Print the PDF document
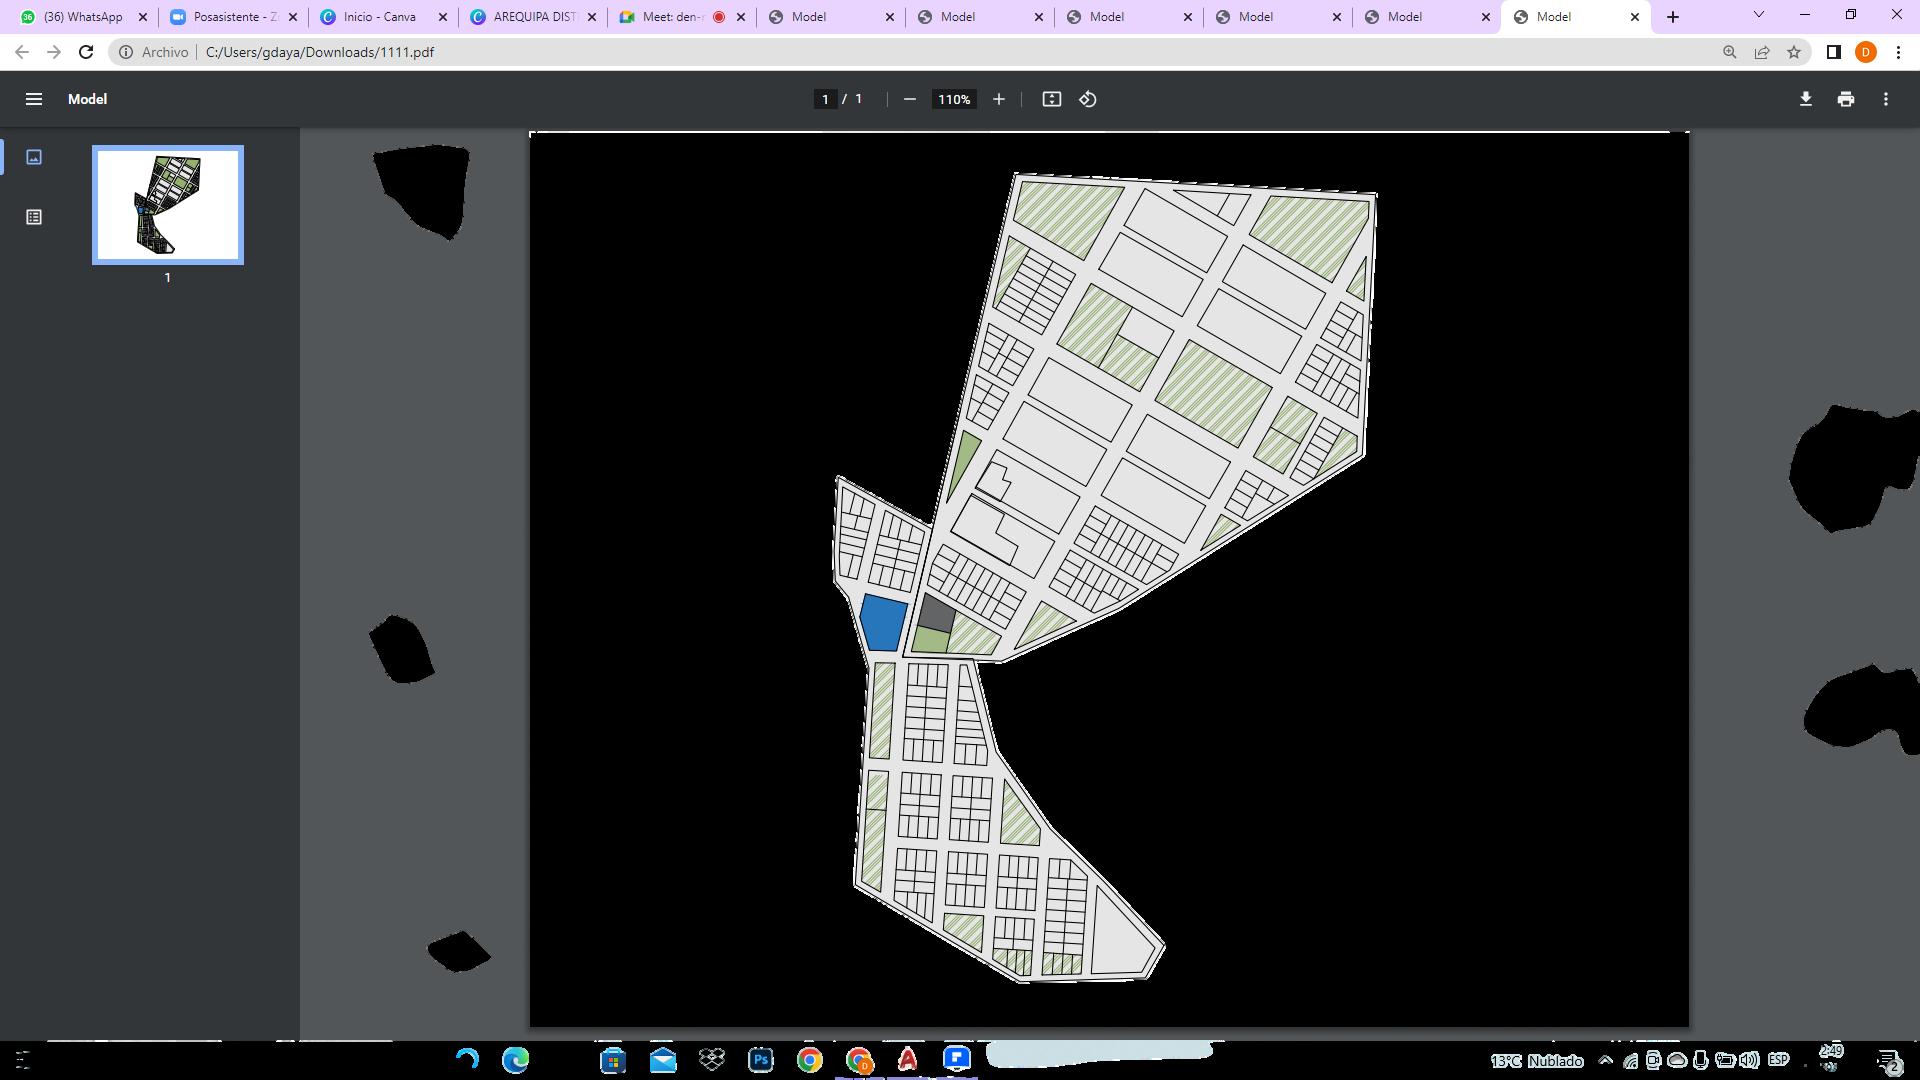Image resolution: width=1920 pixels, height=1080 pixels. tap(1846, 99)
